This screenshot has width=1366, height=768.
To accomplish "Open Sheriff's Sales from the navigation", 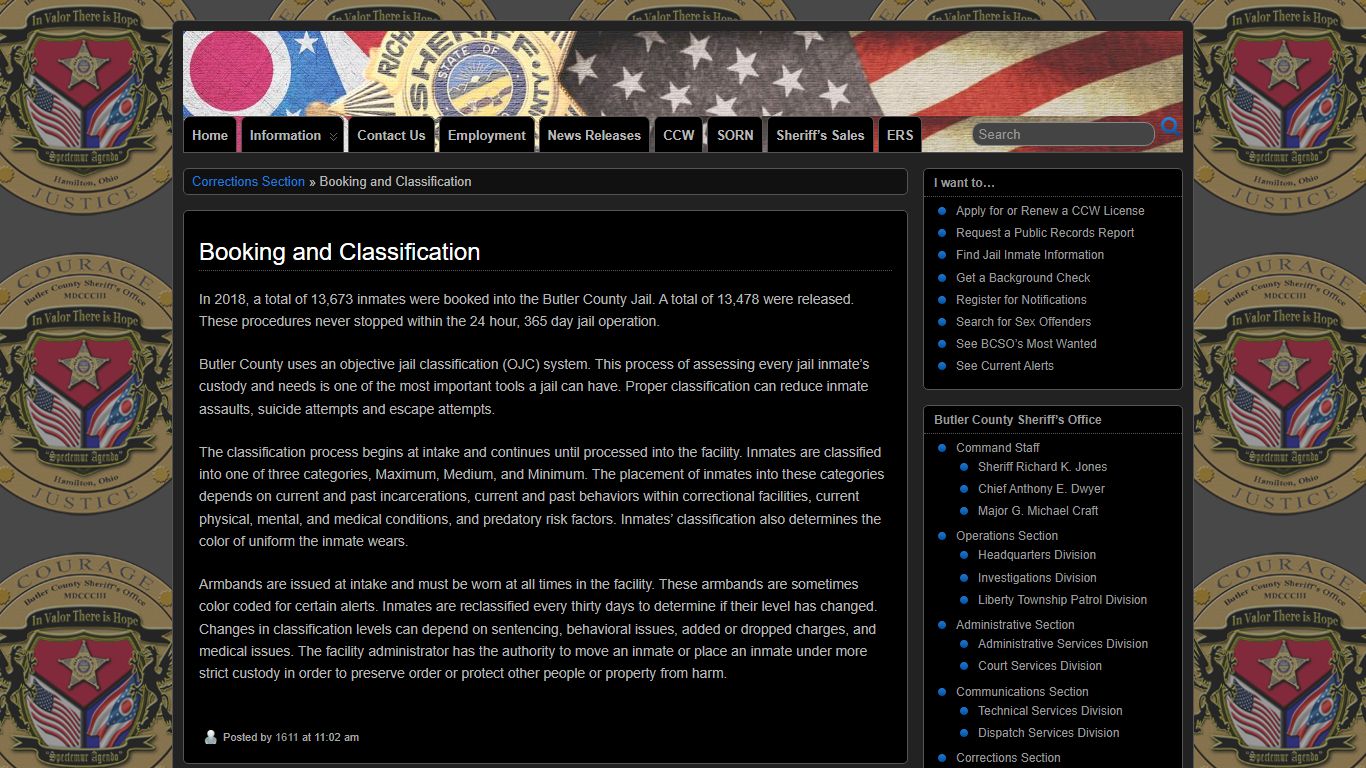I will 820,135.
